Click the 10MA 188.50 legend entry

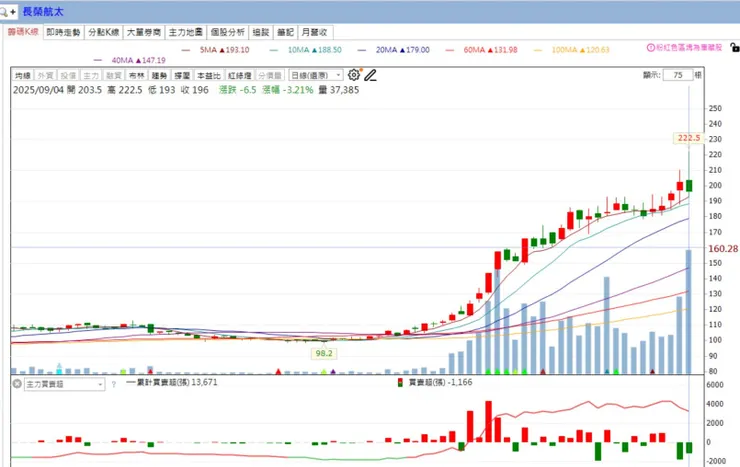click(x=305, y=50)
